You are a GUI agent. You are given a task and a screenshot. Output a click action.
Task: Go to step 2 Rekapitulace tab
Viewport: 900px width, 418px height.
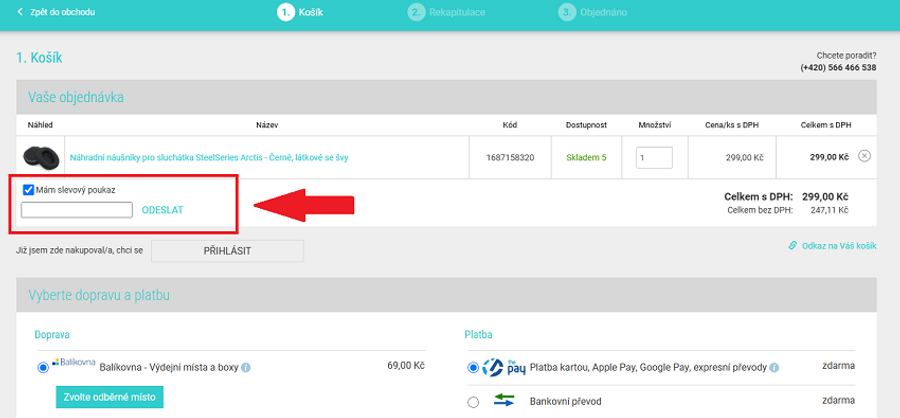448,12
